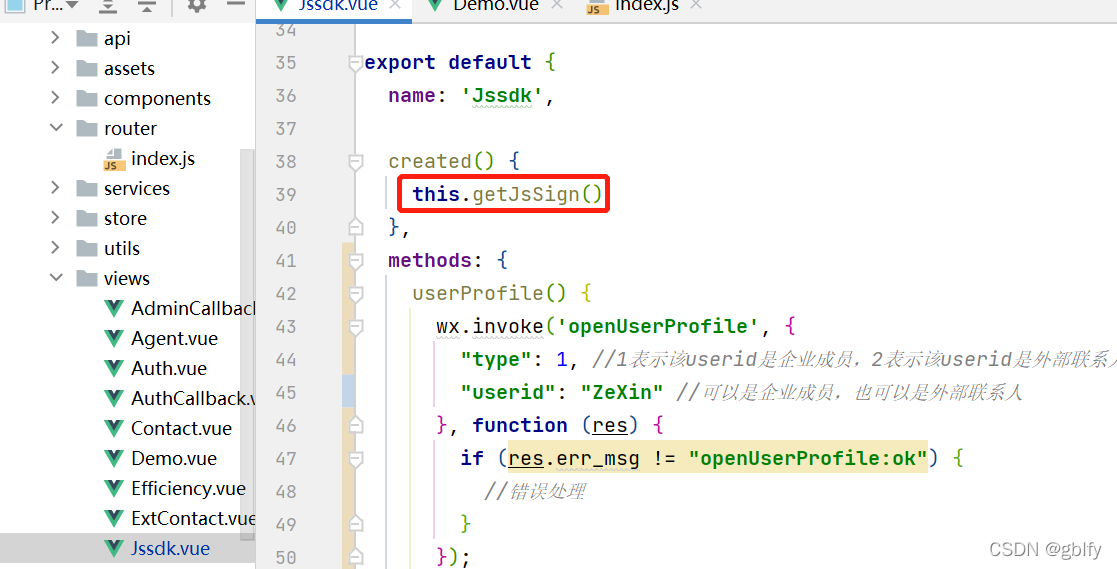
Task: Open Contact.vue in project tree
Action: [x=182, y=428]
